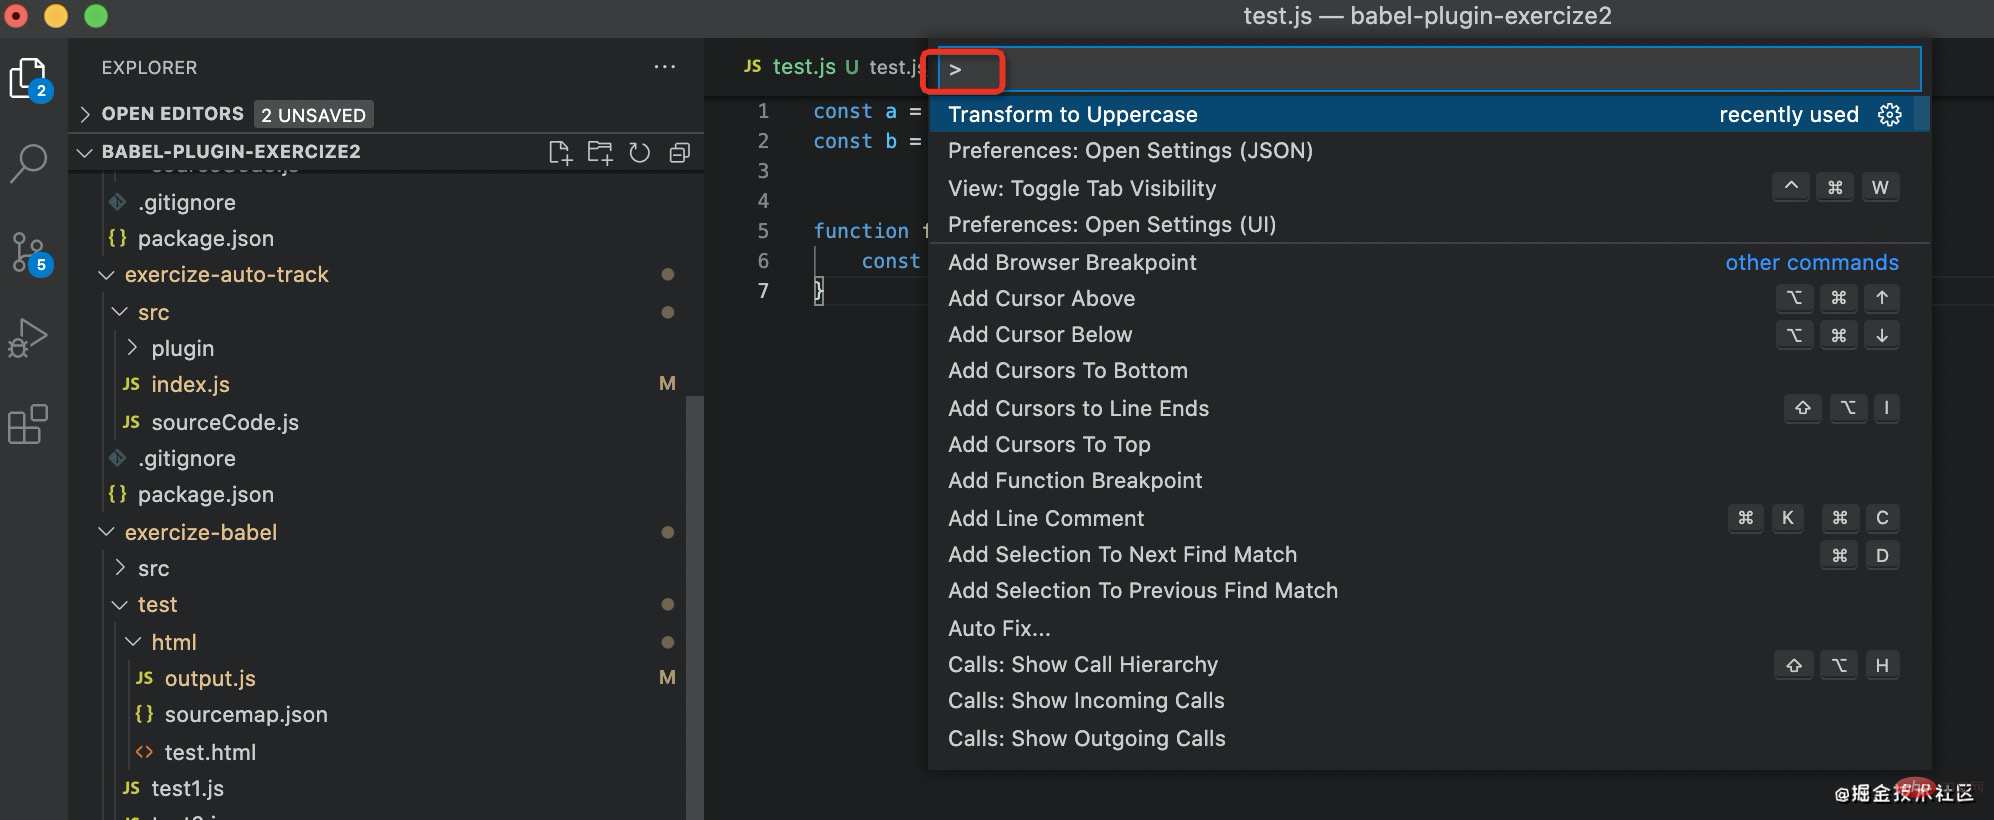Open Run and Debug view icon
The height and width of the screenshot is (820, 1994).
(28, 338)
